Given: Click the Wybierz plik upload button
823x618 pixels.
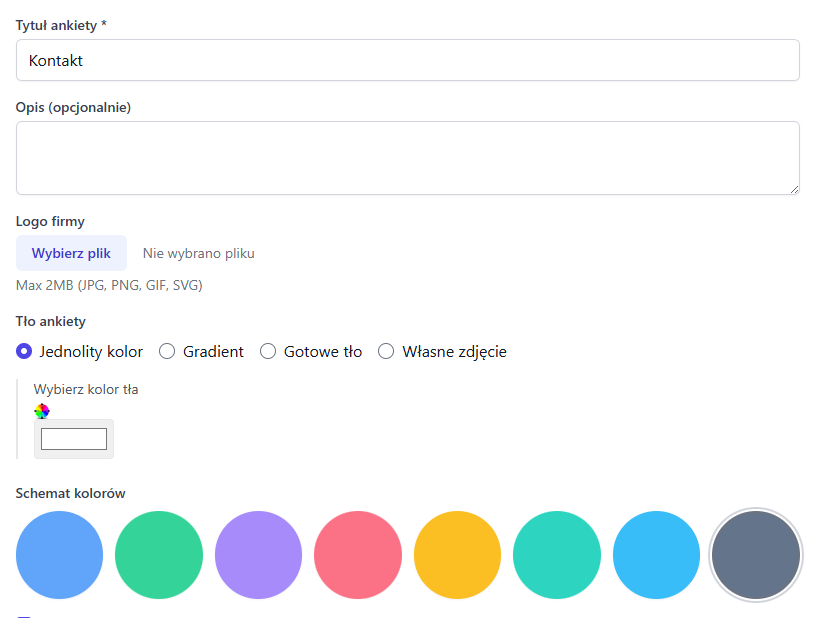Looking at the screenshot, I should click(71, 252).
